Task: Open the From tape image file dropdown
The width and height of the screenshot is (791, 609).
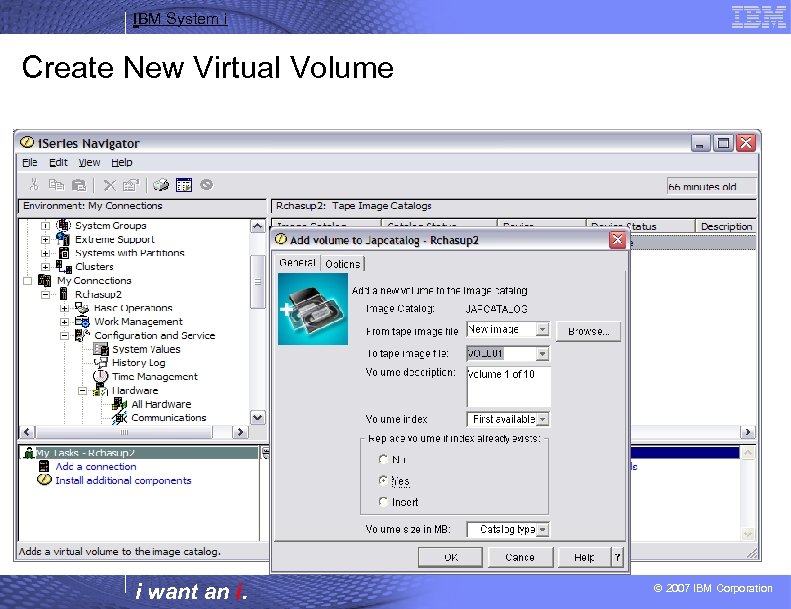Action: coord(542,329)
